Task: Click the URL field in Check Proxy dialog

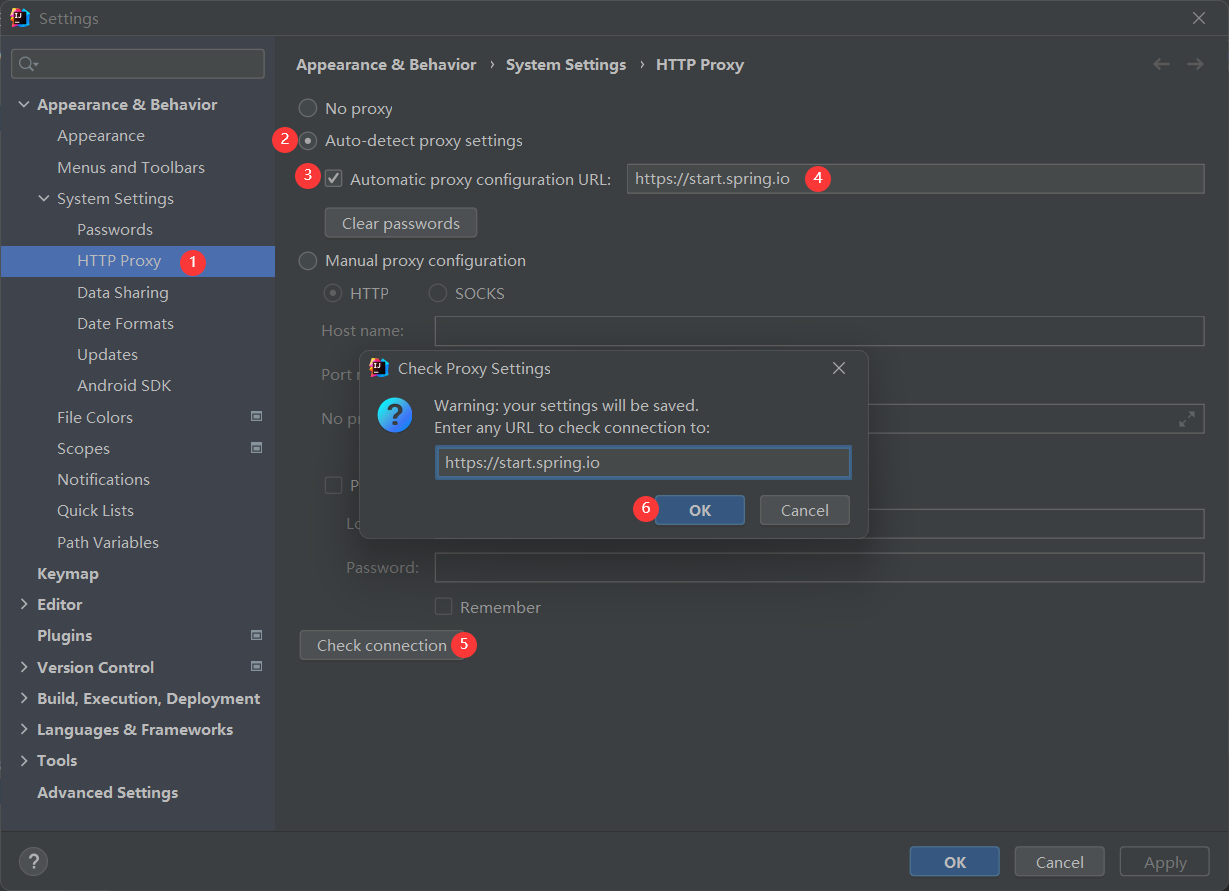Action: [643, 462]
